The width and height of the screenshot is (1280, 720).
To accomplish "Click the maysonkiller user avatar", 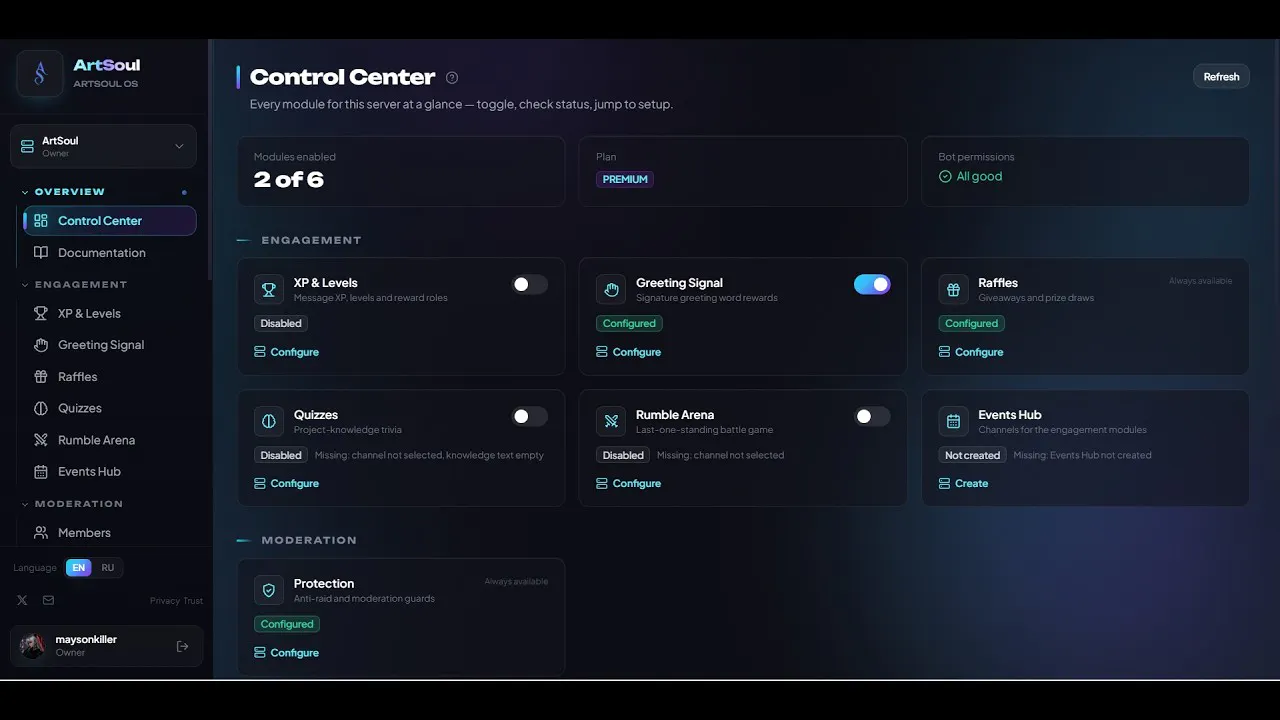I will pos(33,646).
